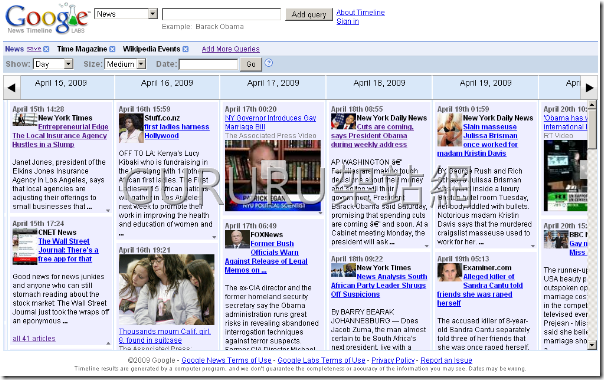Select the April 19, 2009 date header
The image size is (604, 380).
(x=485, y=83)
